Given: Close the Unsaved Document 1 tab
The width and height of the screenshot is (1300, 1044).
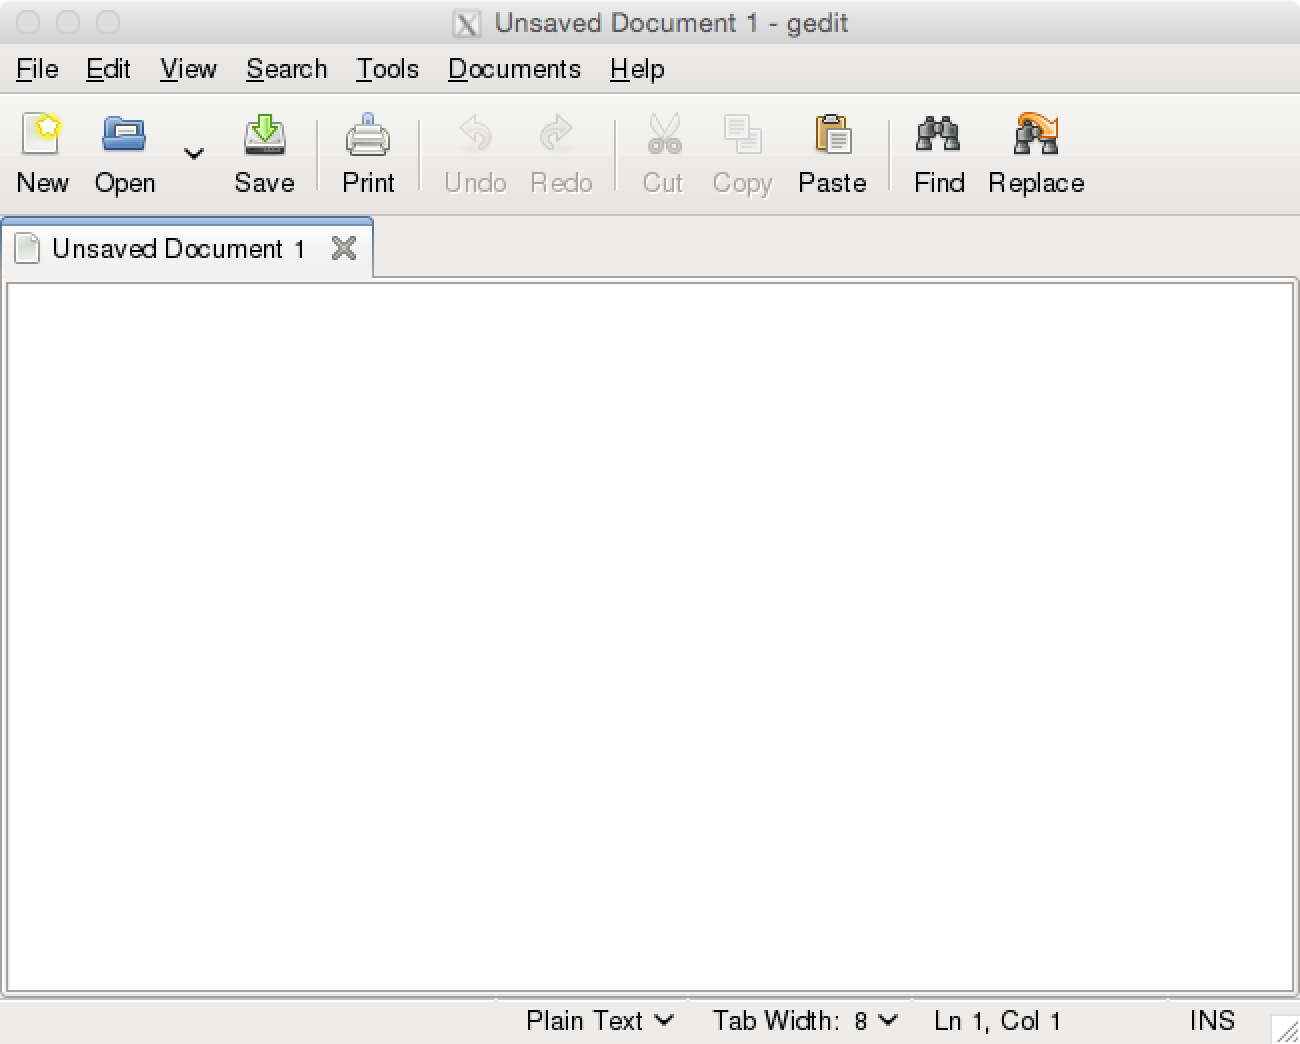Looking at the screenshot, I should click(344, 248).
